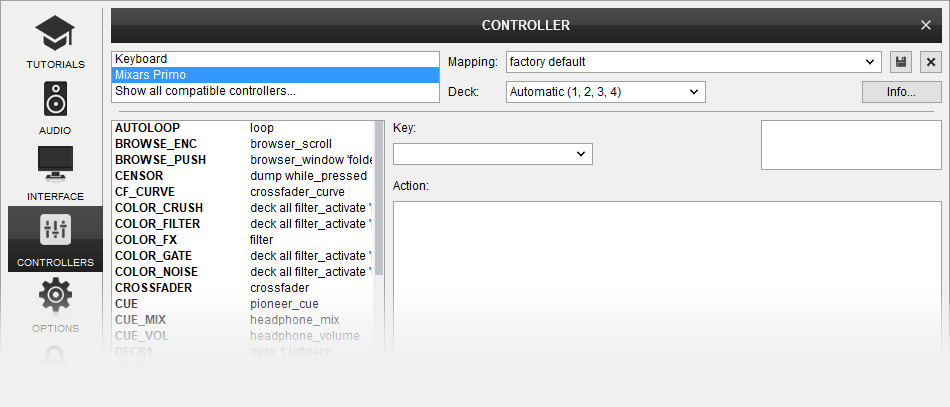950x407 pixels.
Task: Delete the mapping with the X icon
Action: point(931,62)
